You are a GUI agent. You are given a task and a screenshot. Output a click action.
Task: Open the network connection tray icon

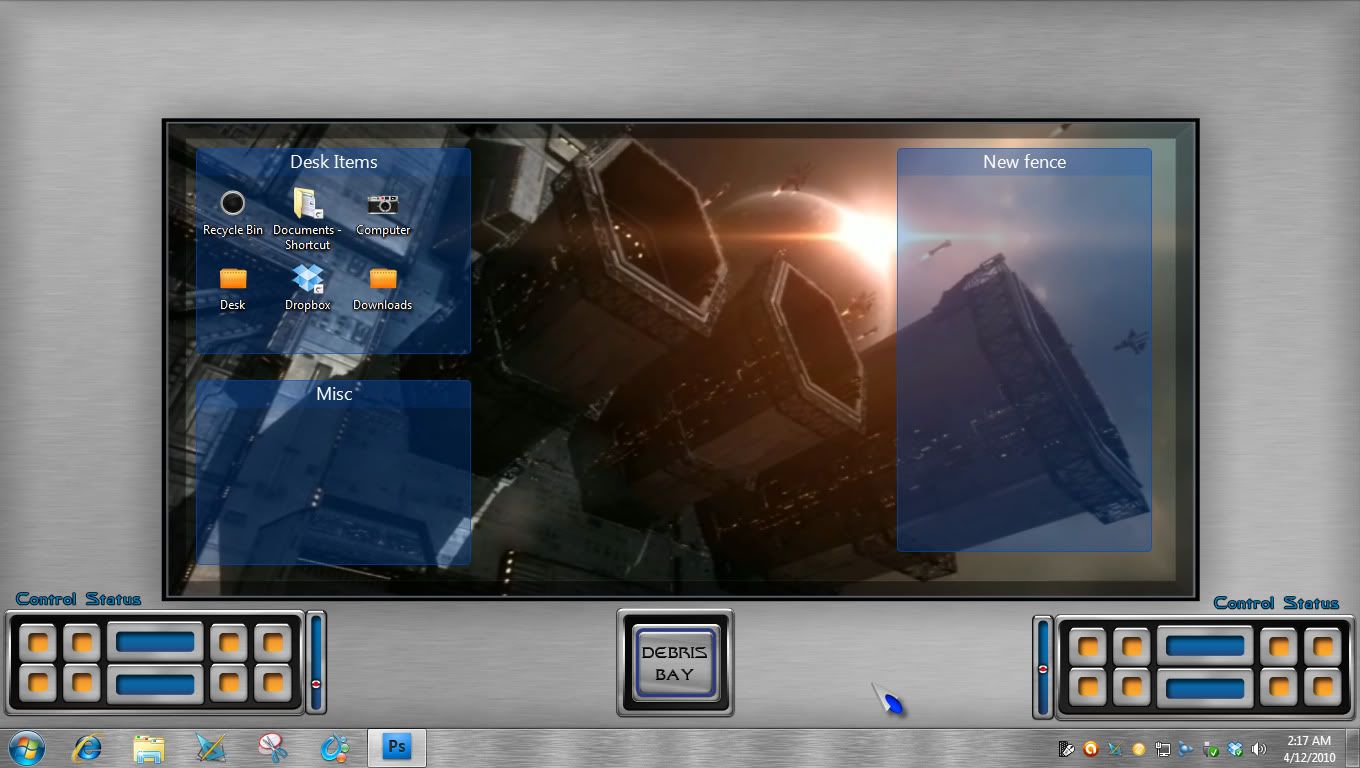pos(1162,749)
